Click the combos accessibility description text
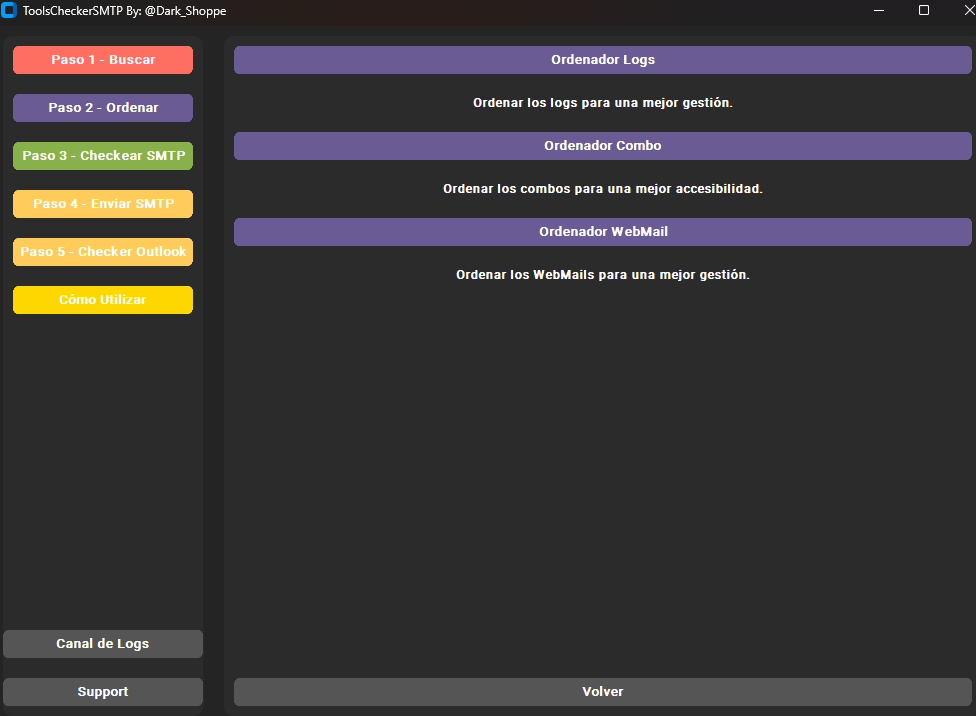 click(x=603, y=188)
